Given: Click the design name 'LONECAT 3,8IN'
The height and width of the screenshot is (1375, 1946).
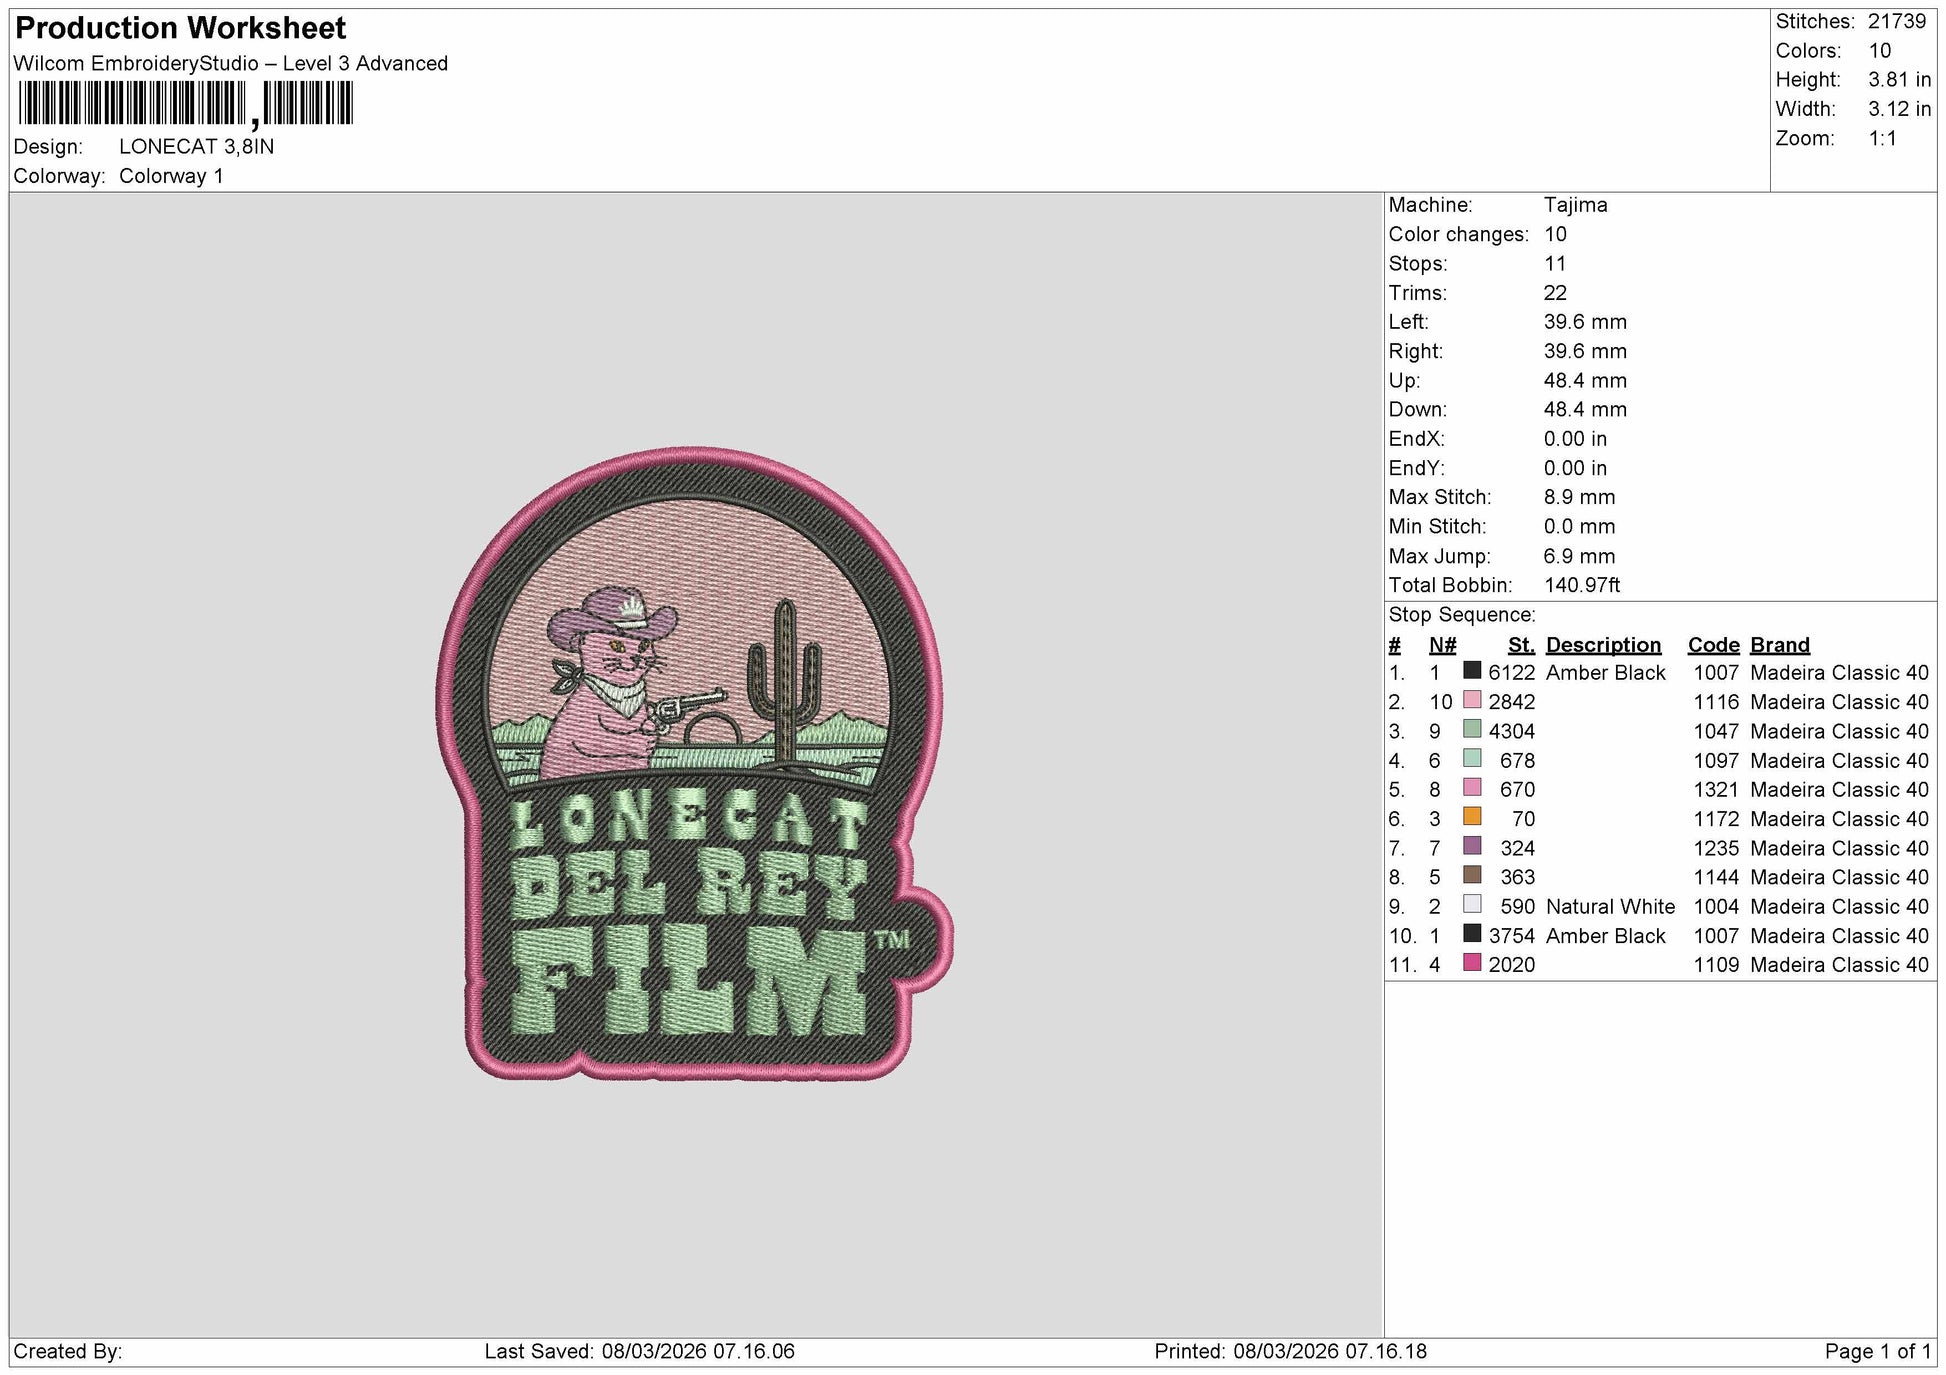Looking at the screenshot, I should coord(196,146).
